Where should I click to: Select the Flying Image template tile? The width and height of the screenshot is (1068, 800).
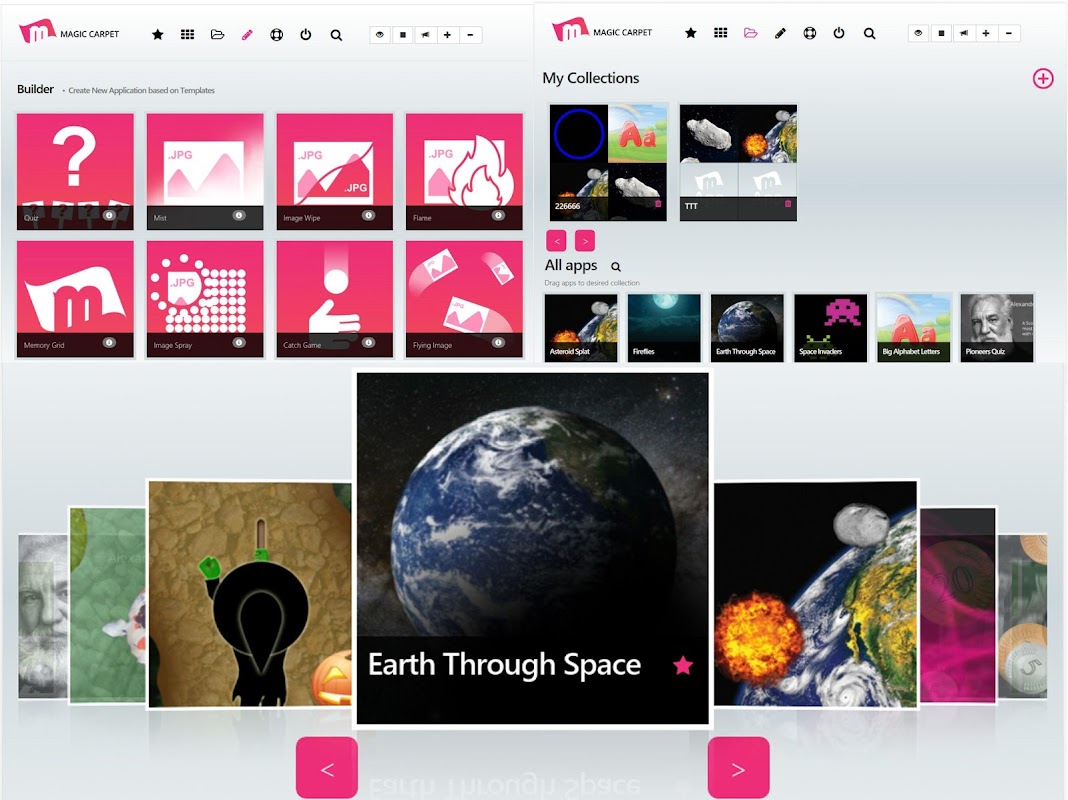[464, 299]
